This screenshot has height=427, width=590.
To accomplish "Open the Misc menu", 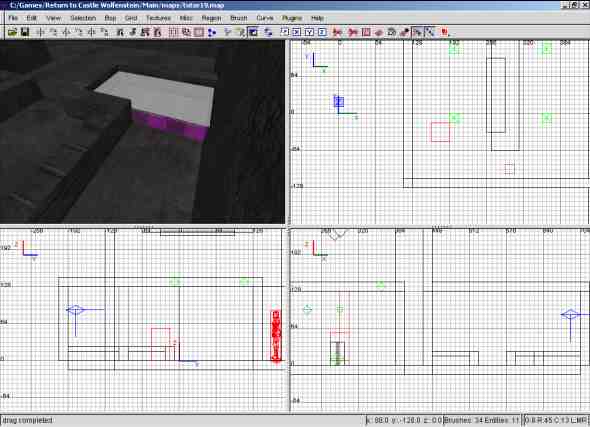I will [x=186, y=18].
